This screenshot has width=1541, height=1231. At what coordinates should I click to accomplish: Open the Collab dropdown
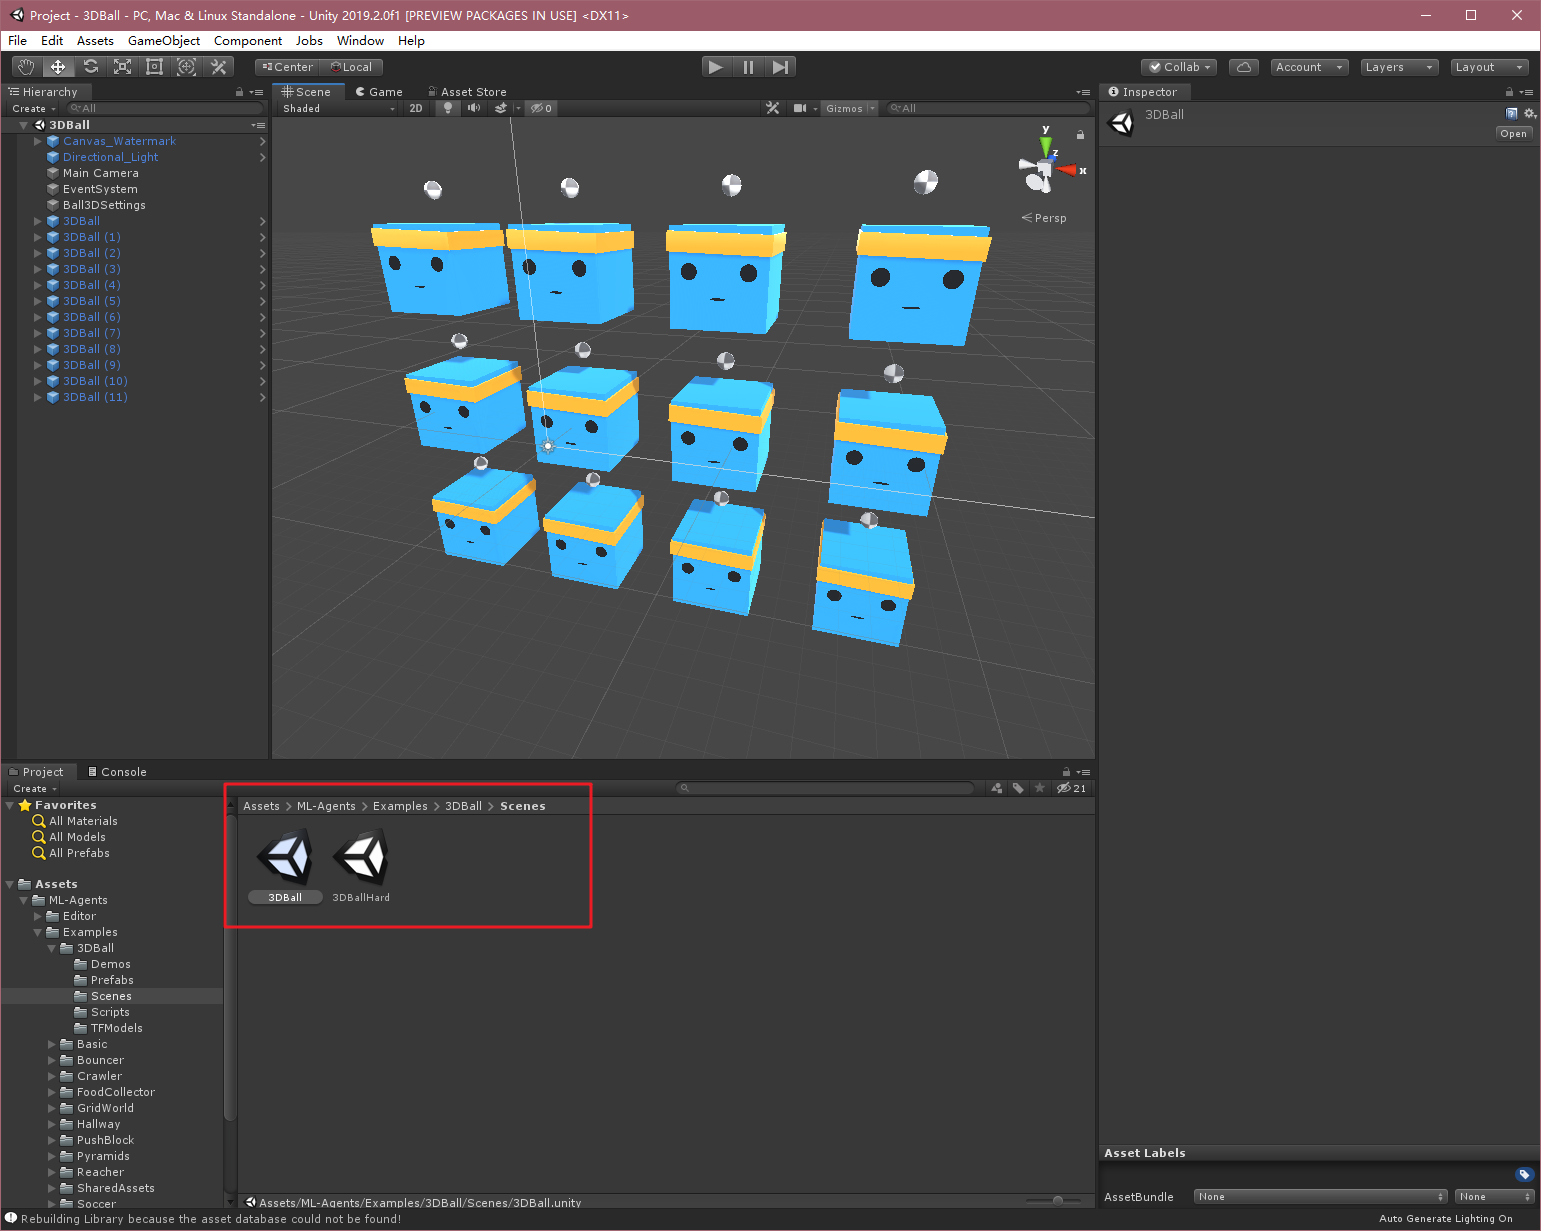click(1180, 67)
